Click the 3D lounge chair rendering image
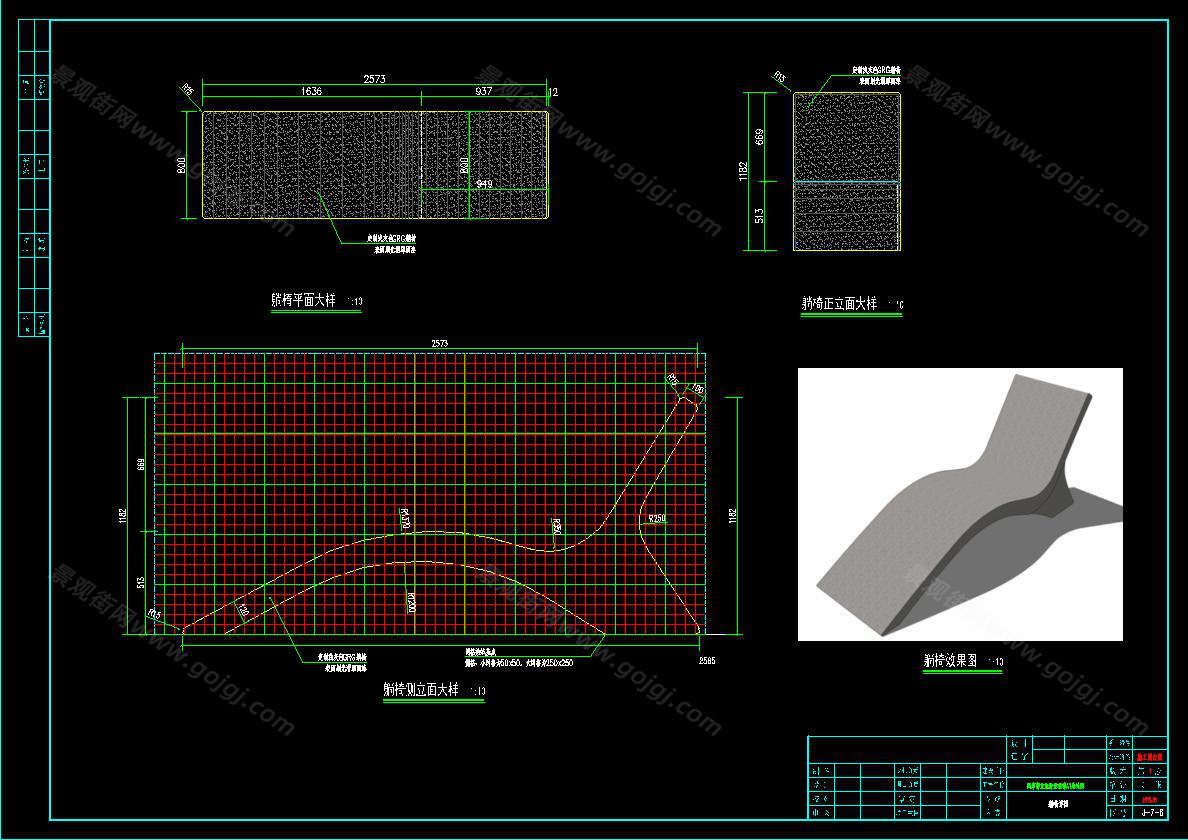This screenshot has height=840, width=1188. (x=958, y=504)
